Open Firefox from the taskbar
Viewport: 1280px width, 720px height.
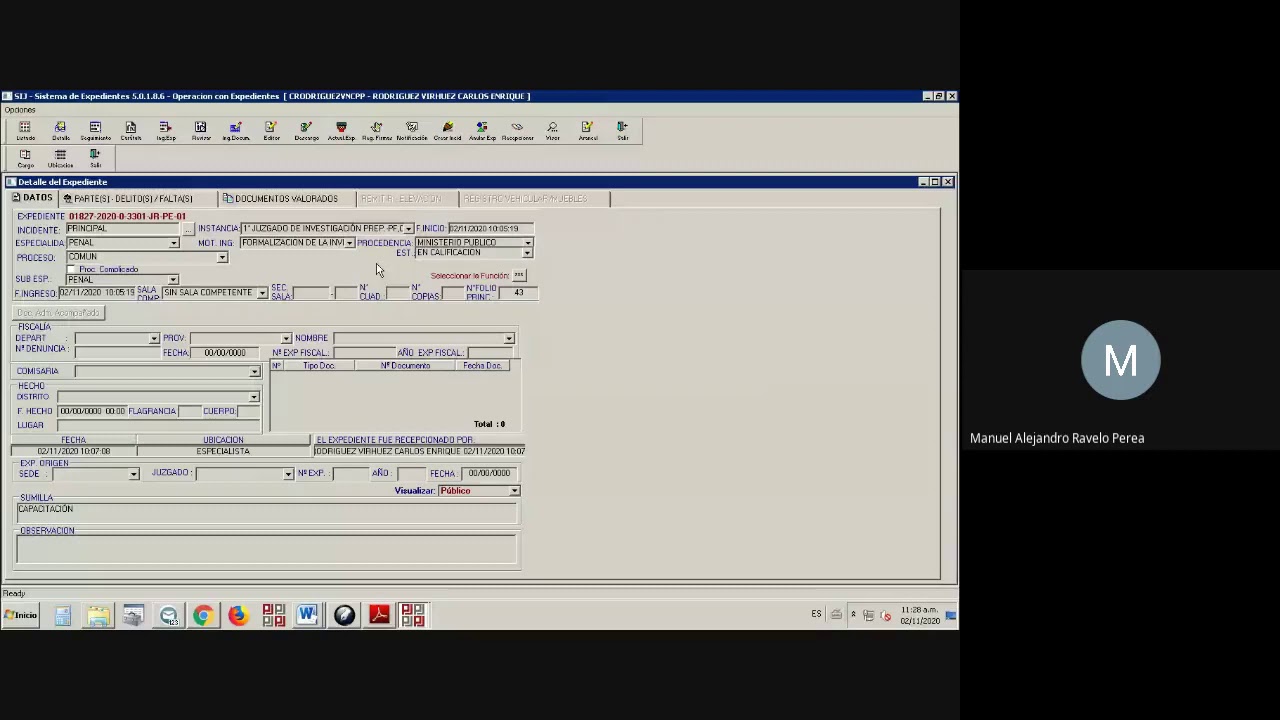tap(238, 615)
